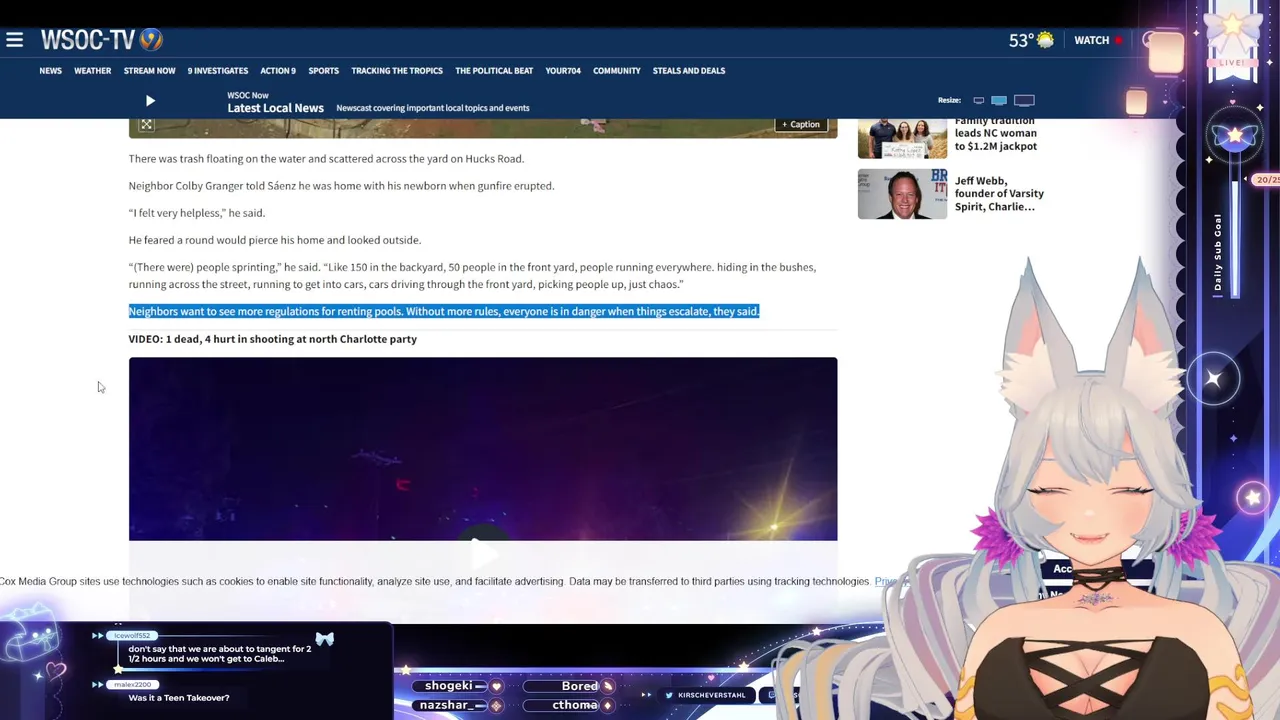1280x720 pixels.
Task: Open ACTION 9 section
Action: click(278, 71)
